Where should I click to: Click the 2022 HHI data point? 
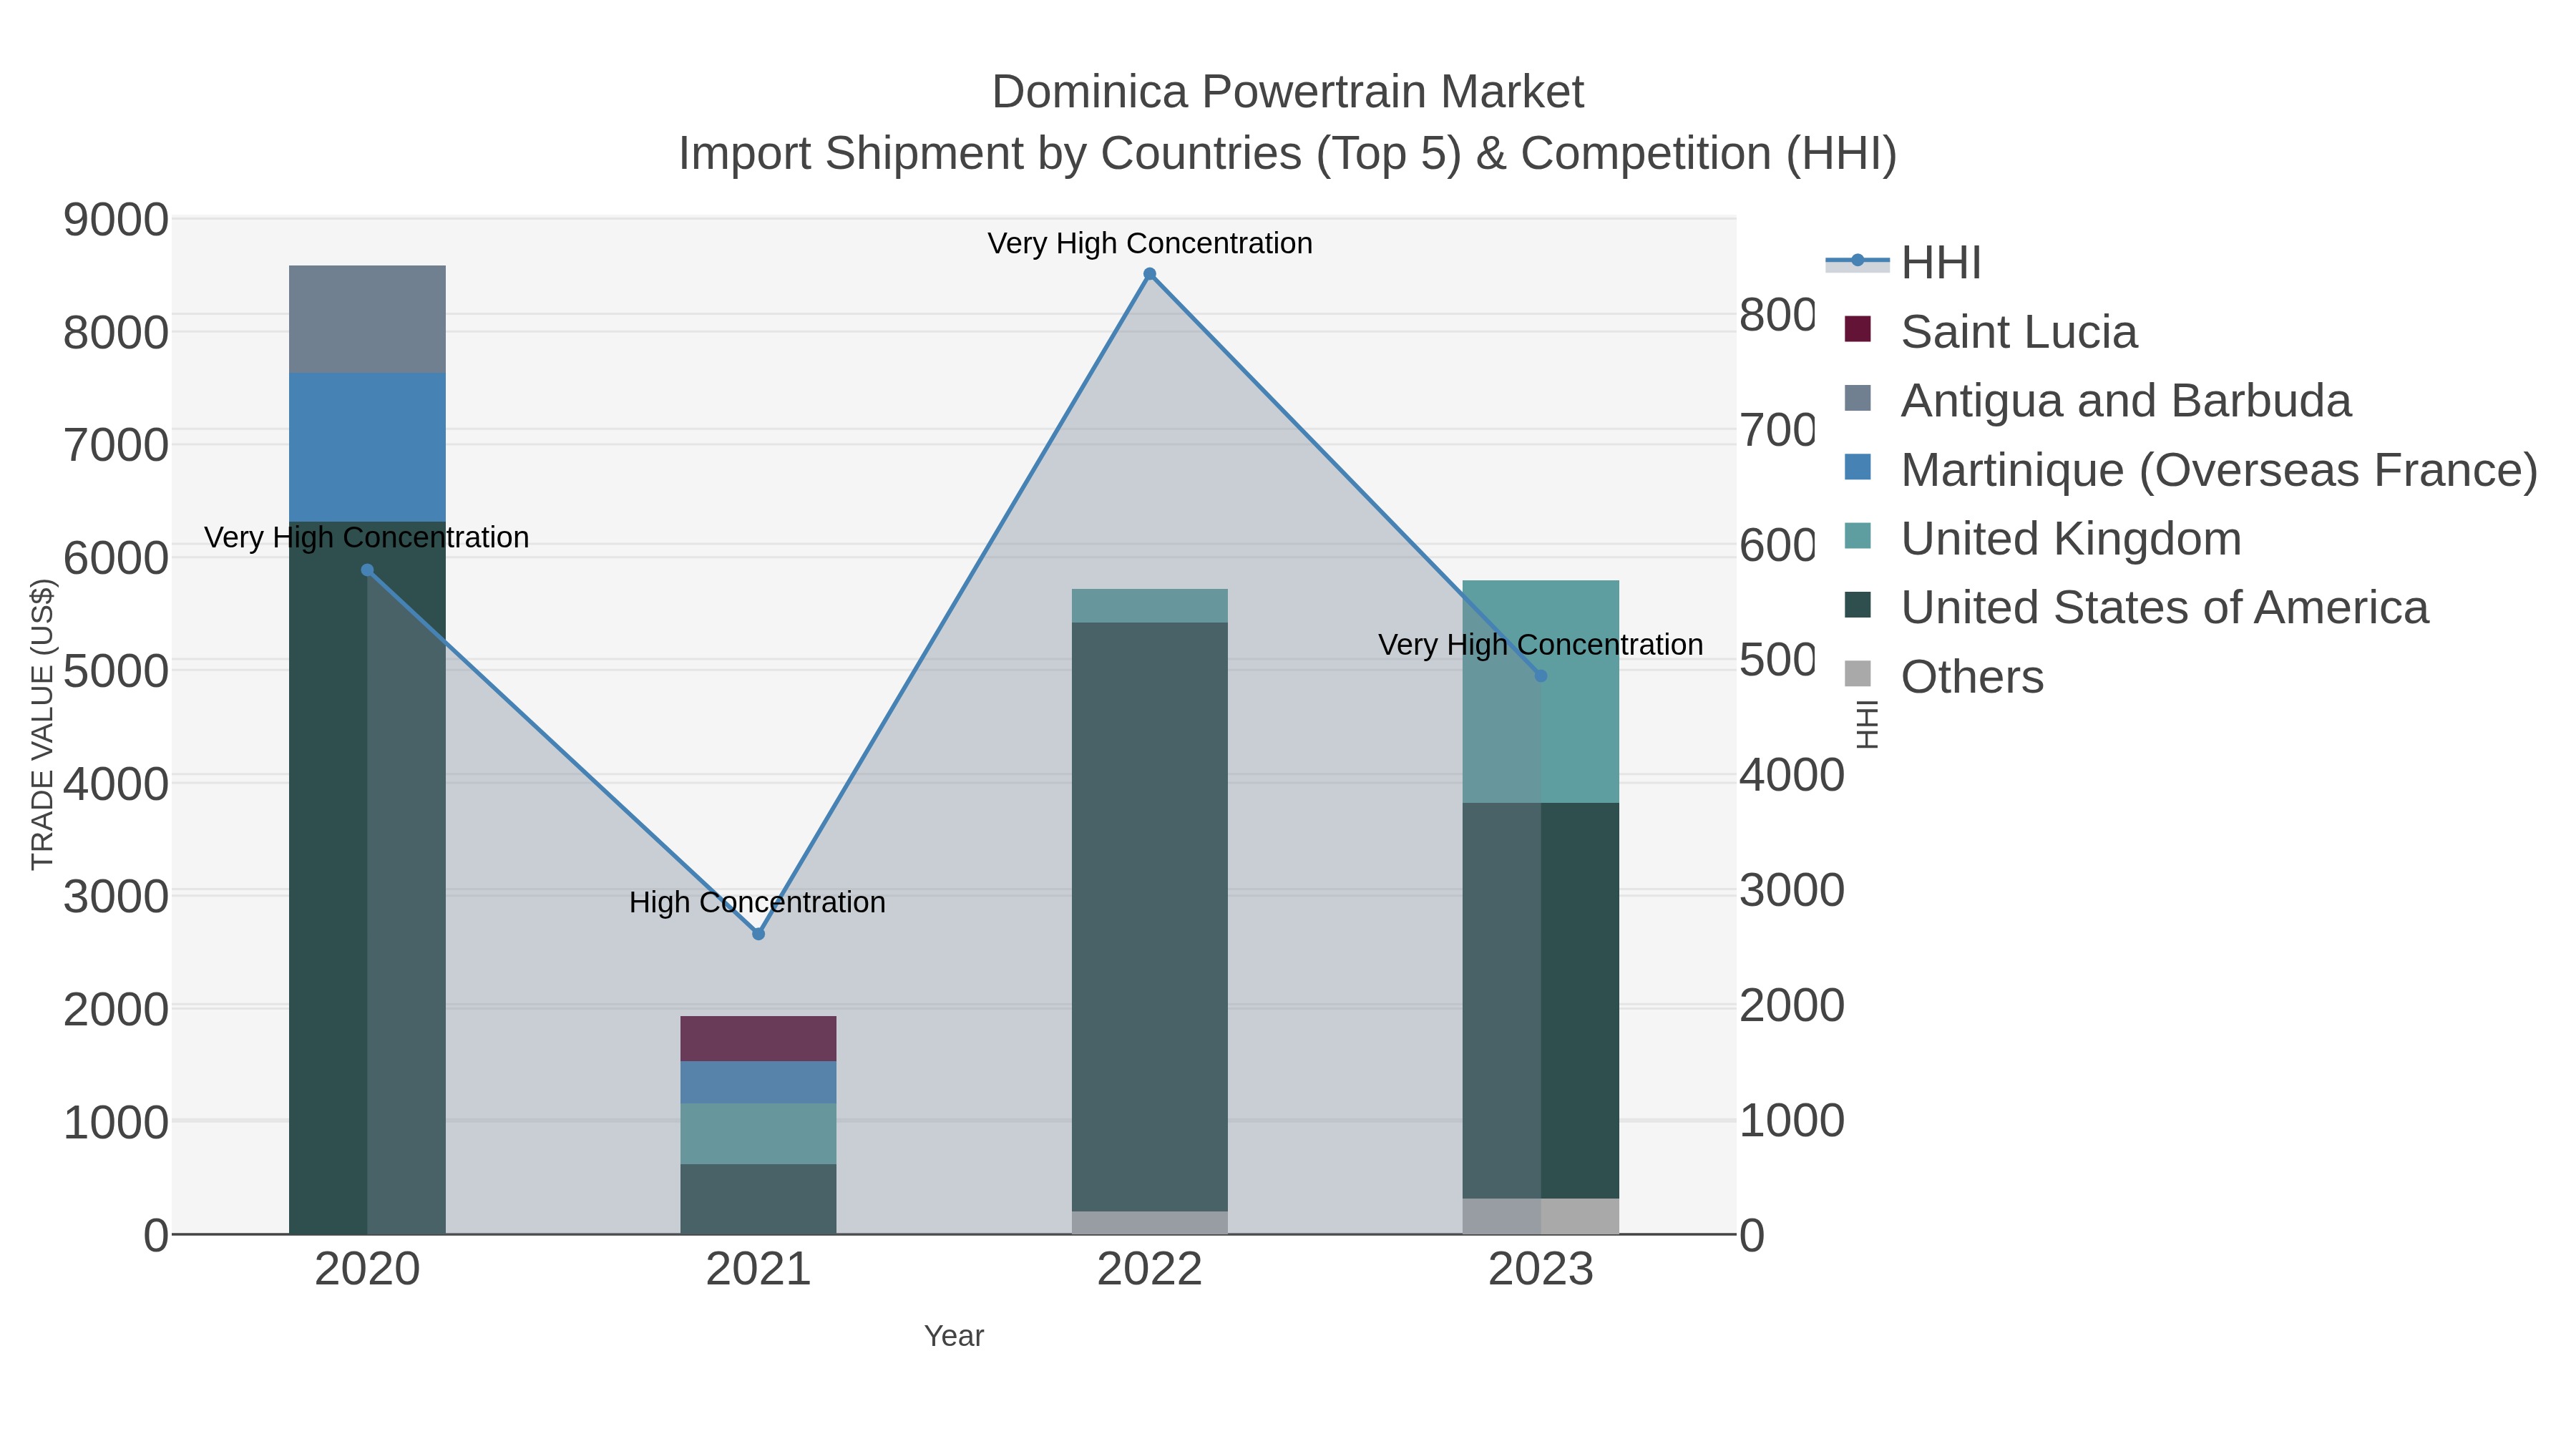tap(1149, 274)
